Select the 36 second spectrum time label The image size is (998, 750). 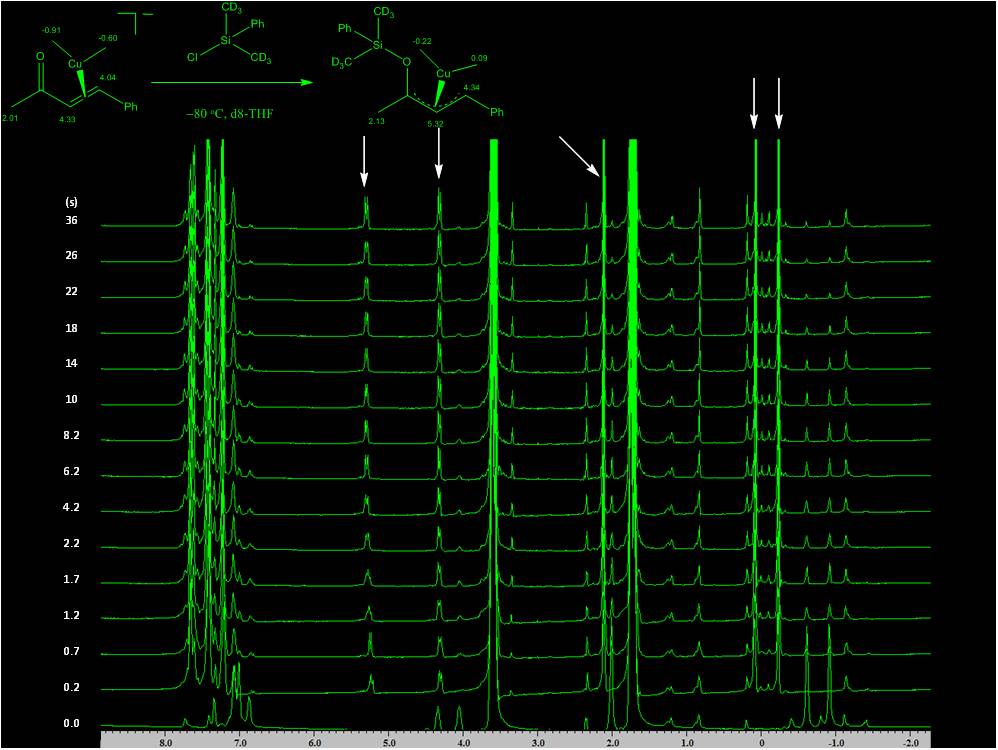[71, 220]
